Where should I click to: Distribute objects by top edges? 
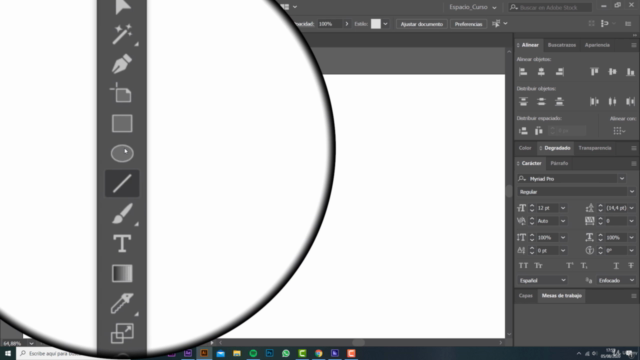click(x=523, y=102)
